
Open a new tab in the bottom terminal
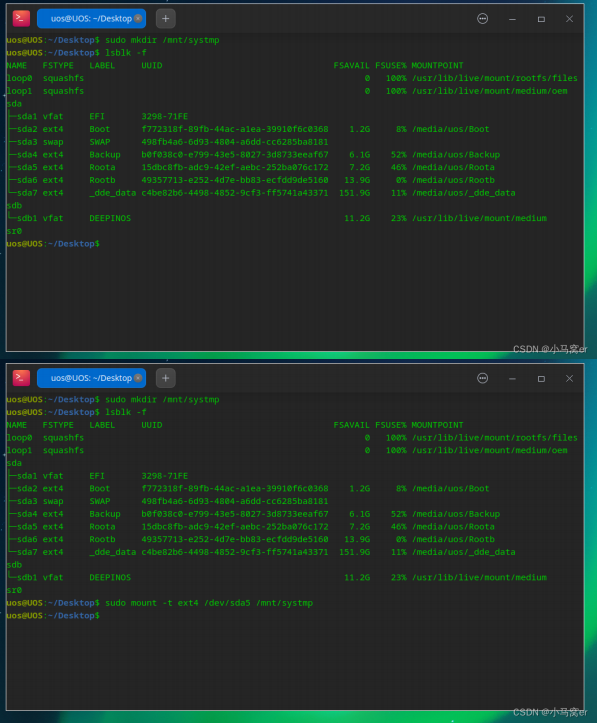(166, 378)
